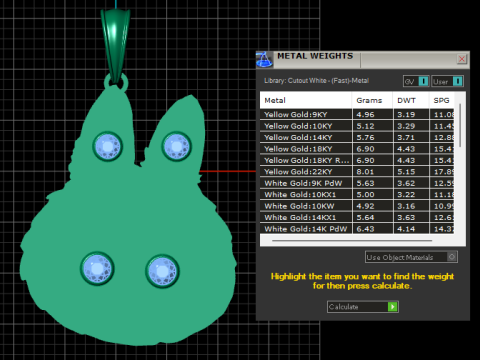This screenshot has width=480, height=360.
Task: Click the jump ring atop the pendant
Action: (x=125, y=83)
